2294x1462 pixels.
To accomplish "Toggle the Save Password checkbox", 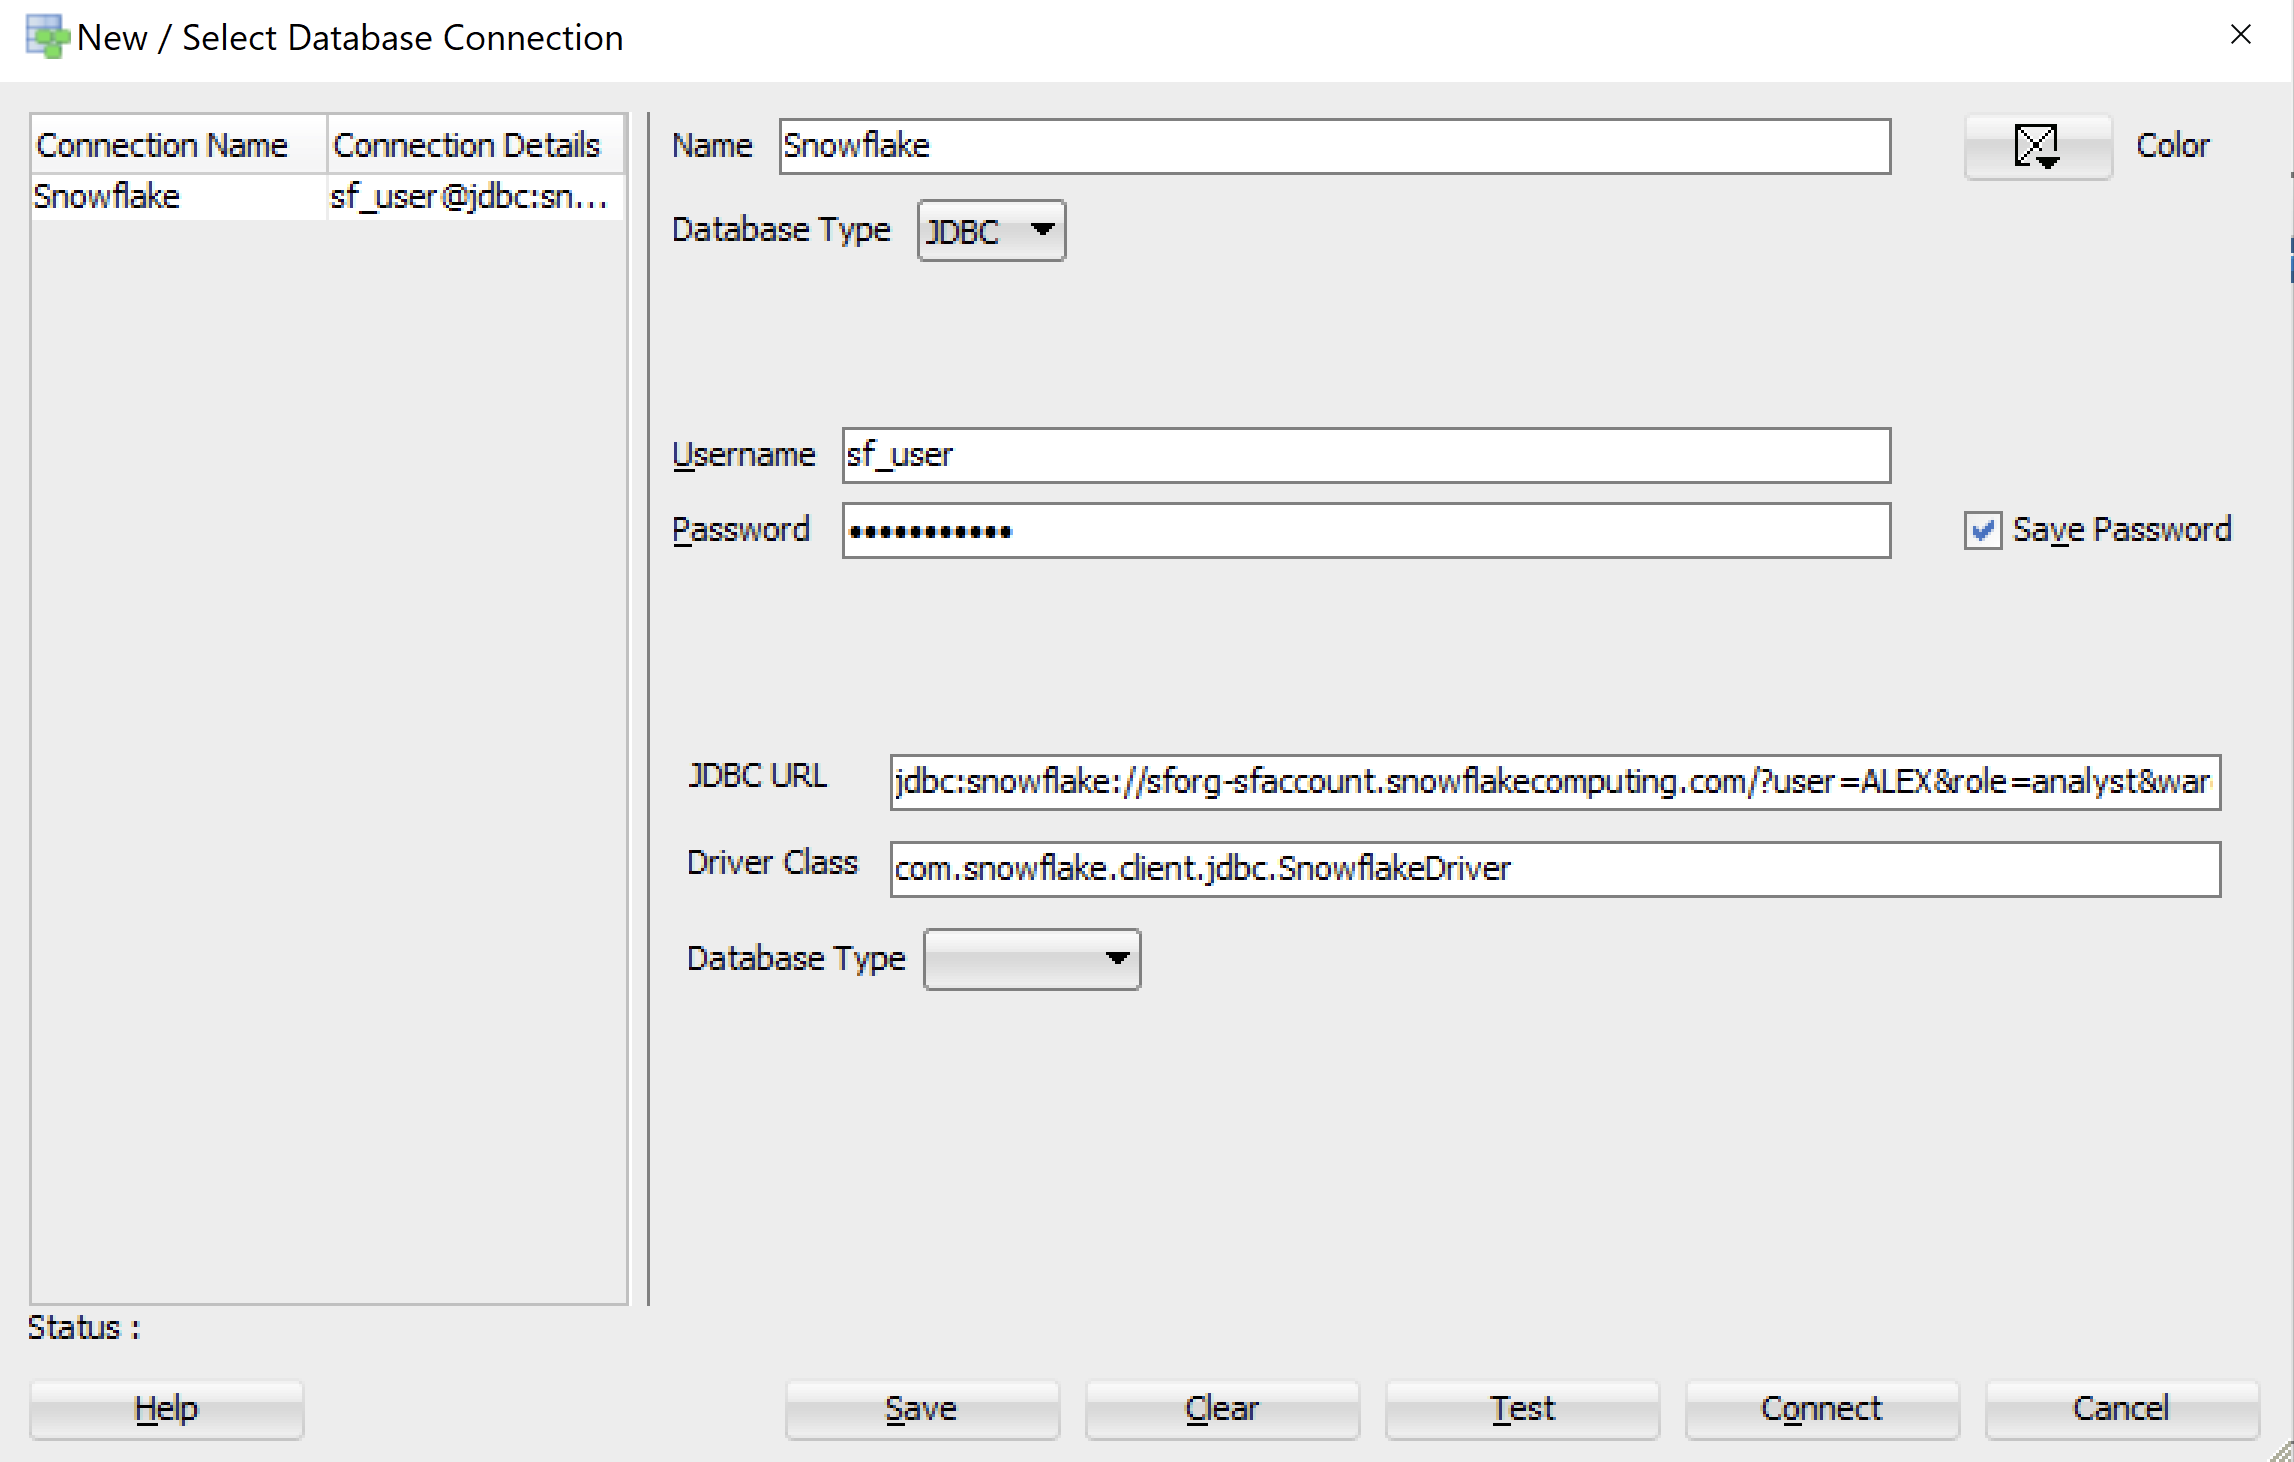I will pos(1982,530).
